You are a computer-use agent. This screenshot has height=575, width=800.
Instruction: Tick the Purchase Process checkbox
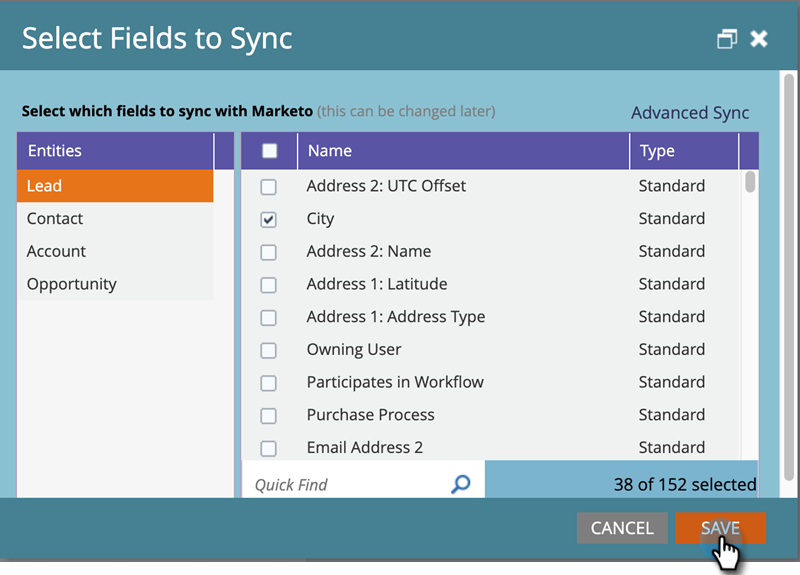click(268, 415)
